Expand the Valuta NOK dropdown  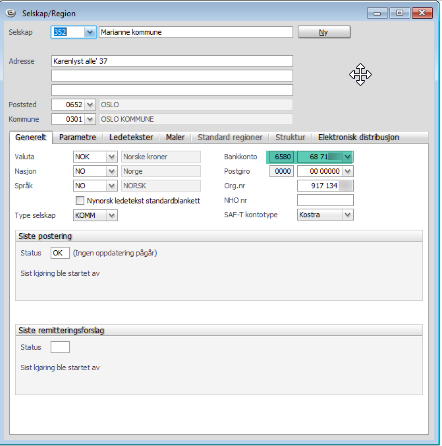pos(112,157)
